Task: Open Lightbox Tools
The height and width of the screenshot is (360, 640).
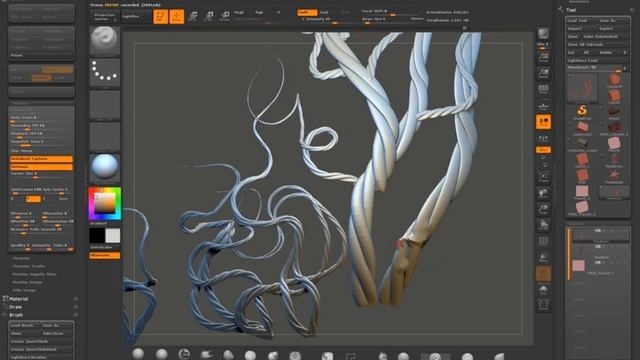Action: tap(598, 60)
